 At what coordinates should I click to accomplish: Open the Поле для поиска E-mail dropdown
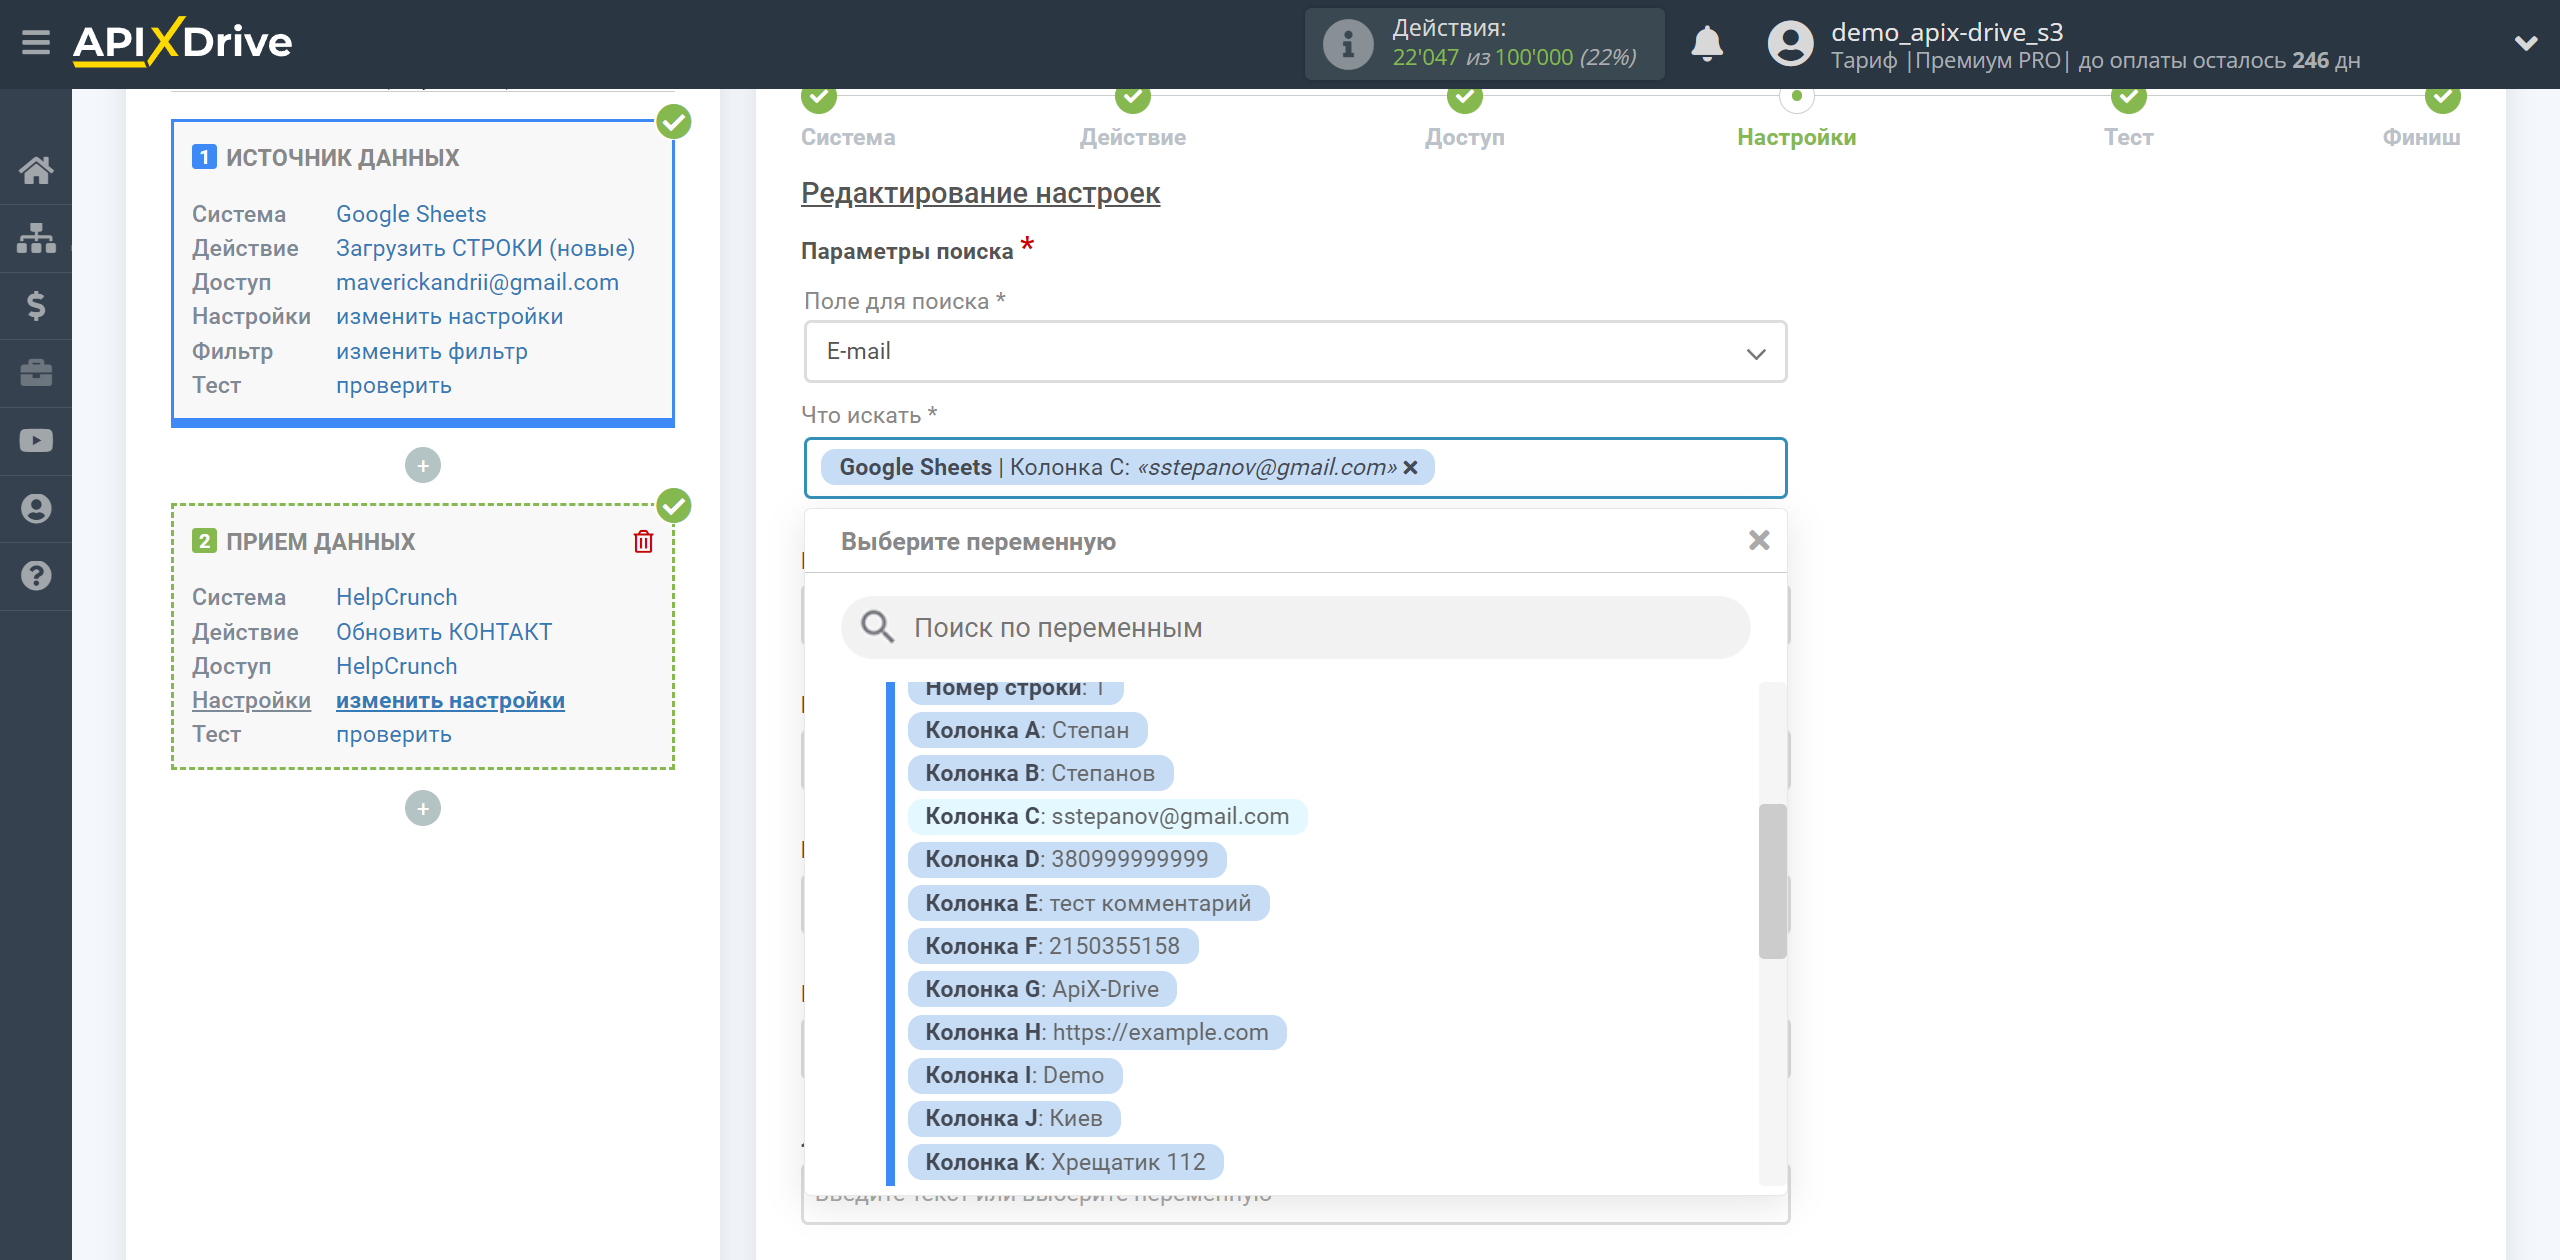click(x=1295, y=352)
